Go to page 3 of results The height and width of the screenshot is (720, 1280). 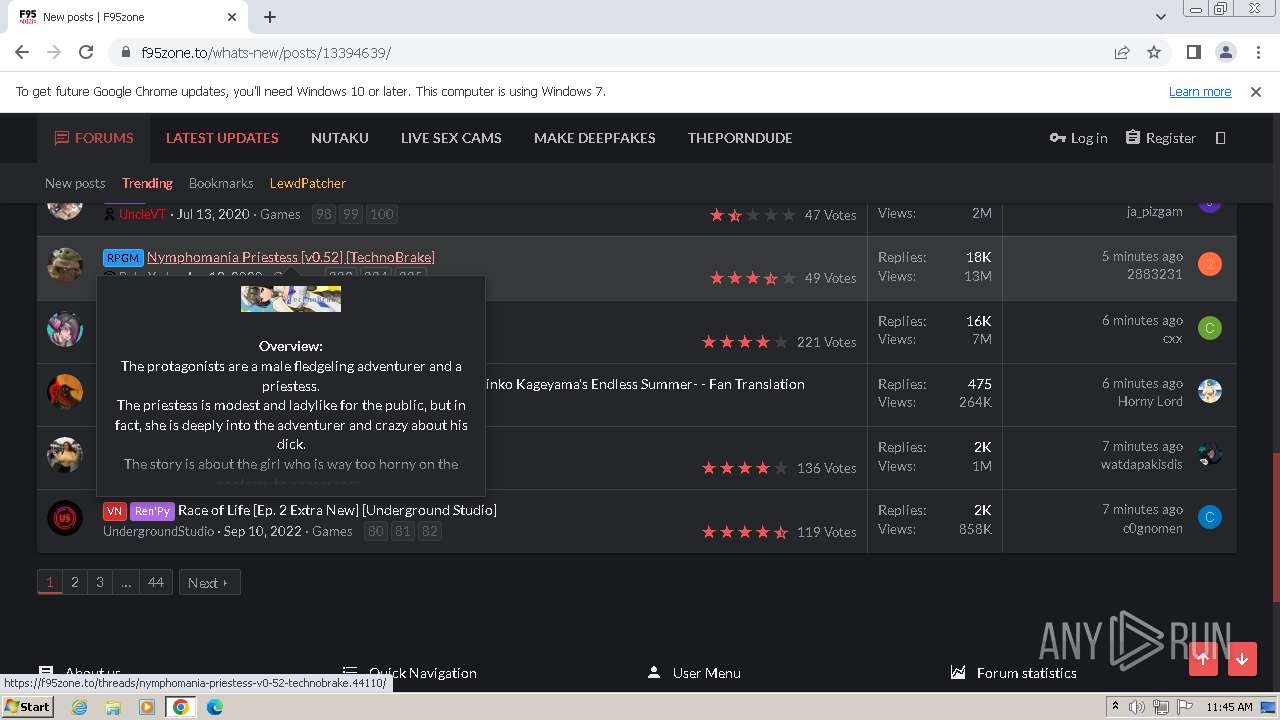[99, 582]
